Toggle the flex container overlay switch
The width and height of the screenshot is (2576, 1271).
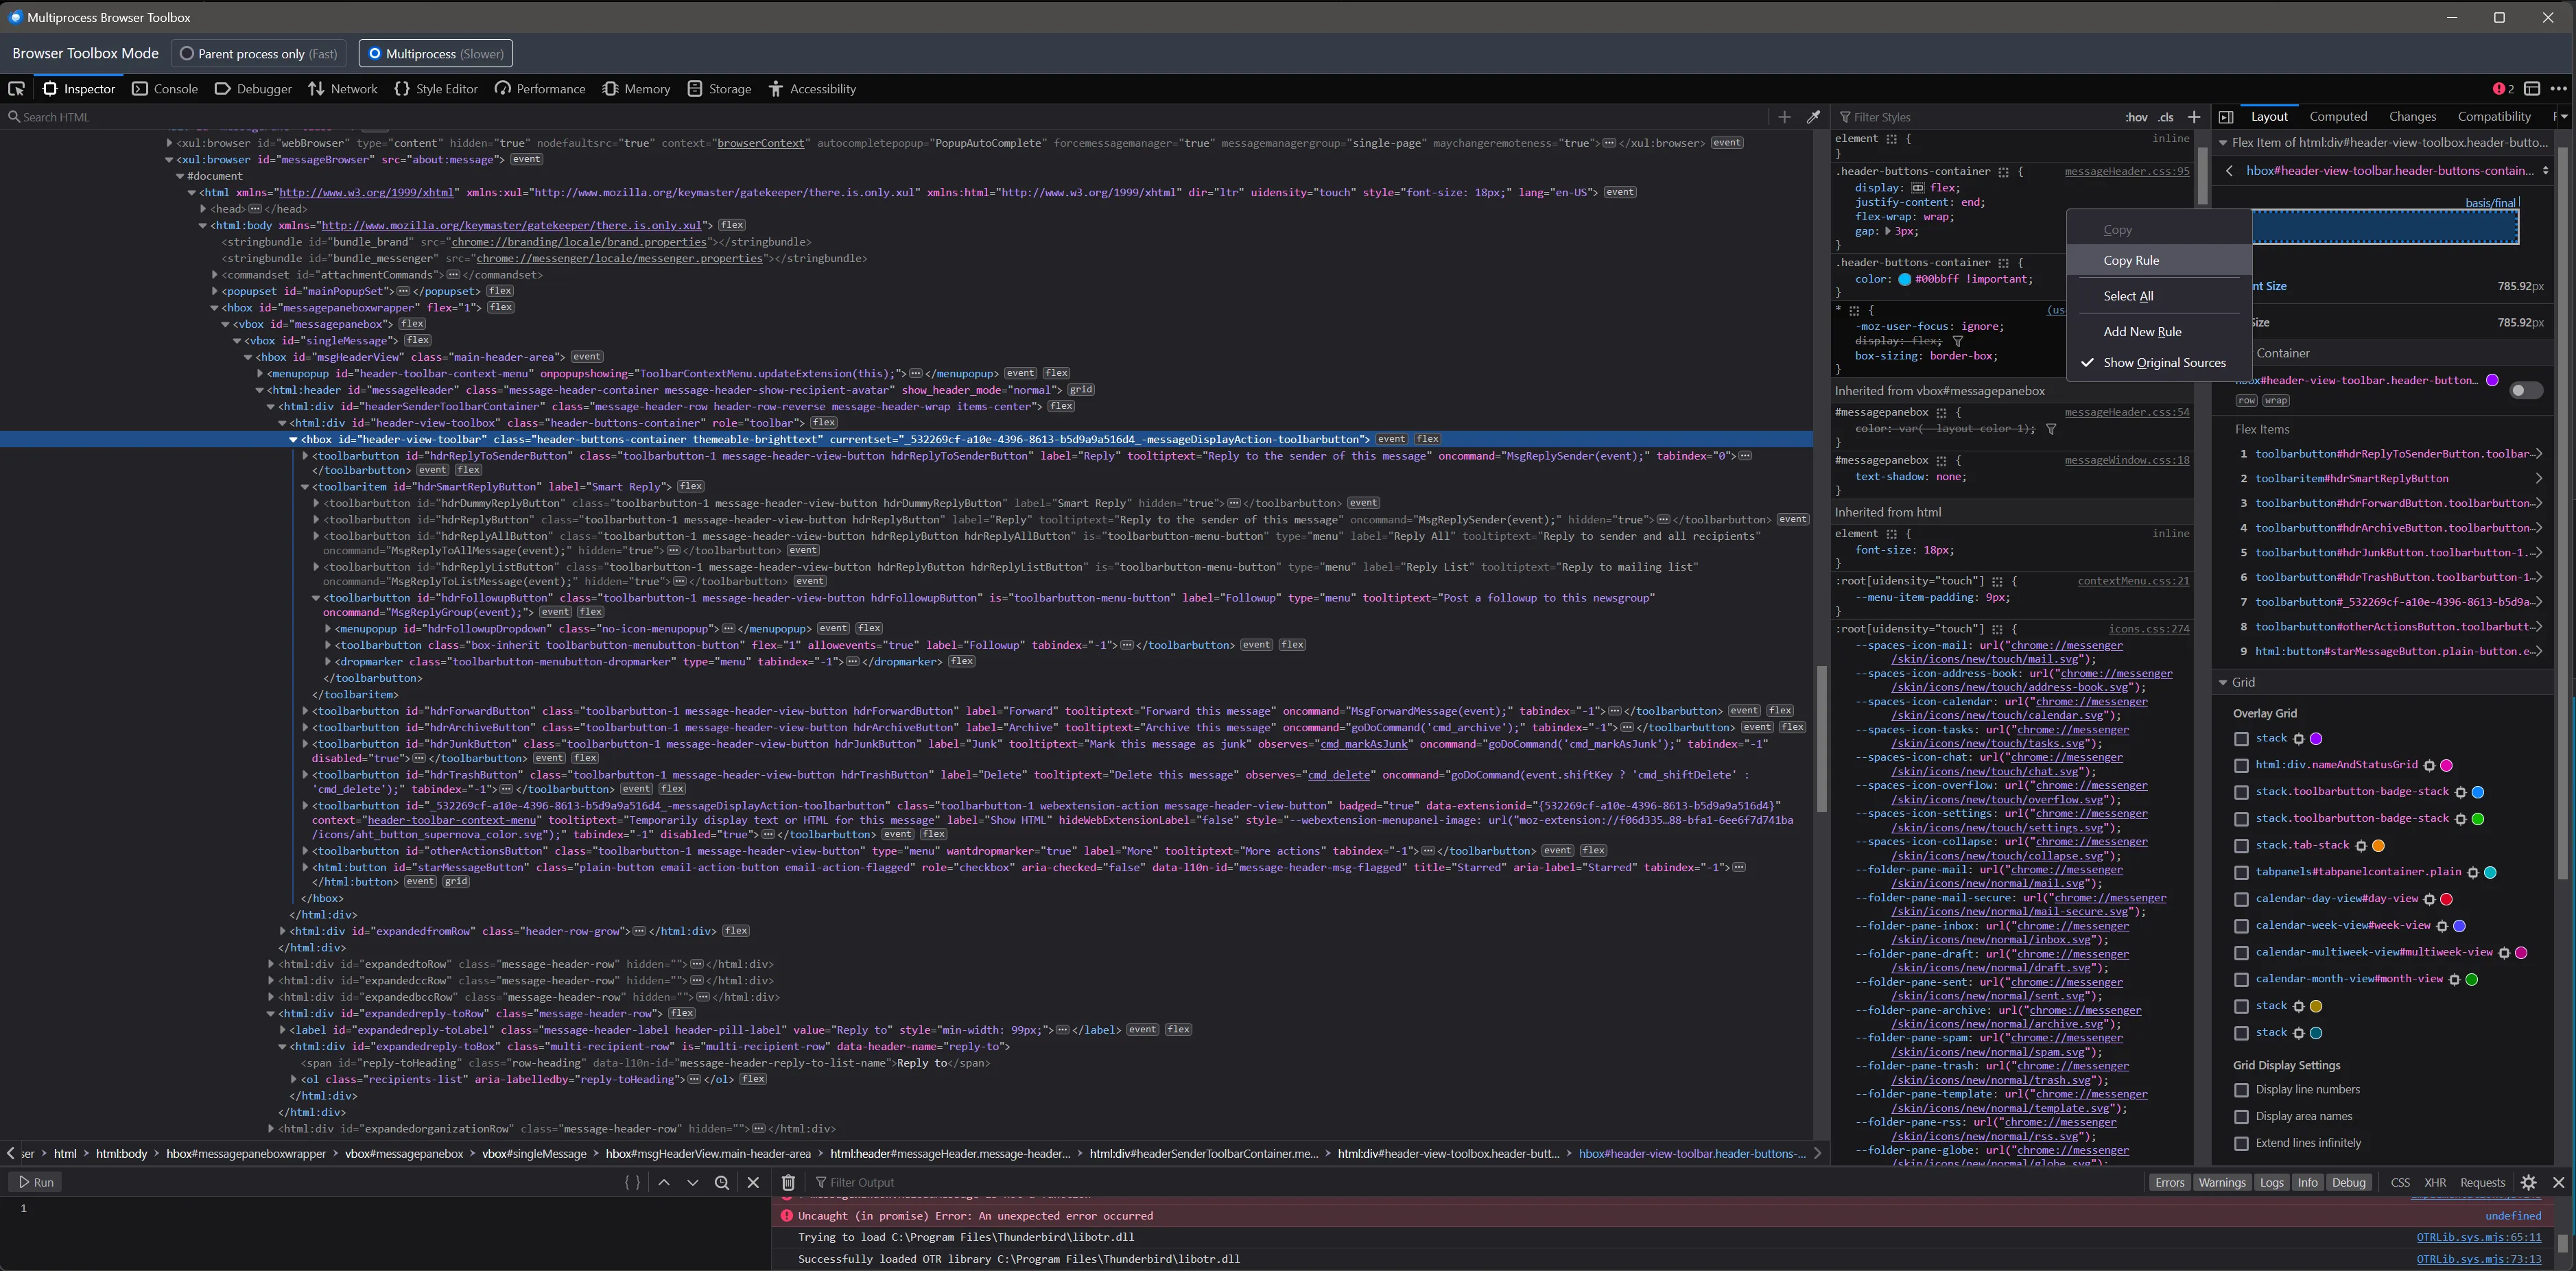pyautogui.click(x=2525, y=390)
